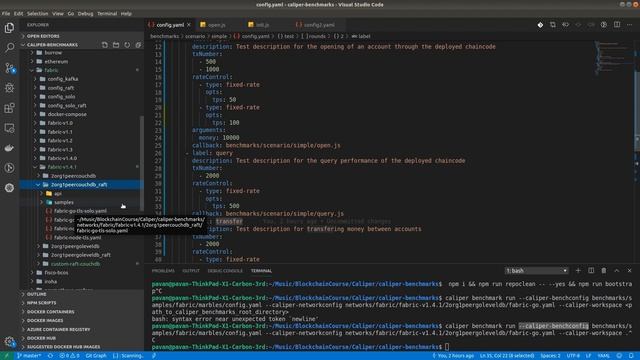Open notifications bell in status bar
The height and width of the screenshot is (360, 640).
pyautogui.click(x=631, y=356)
